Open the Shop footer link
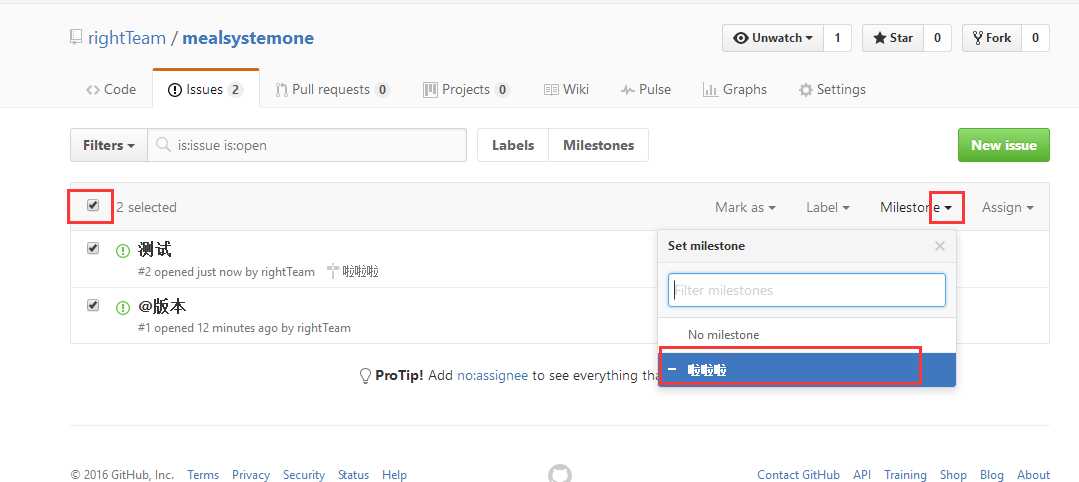The height and width of the screenshot is (482, 1079). pos(953,474)
